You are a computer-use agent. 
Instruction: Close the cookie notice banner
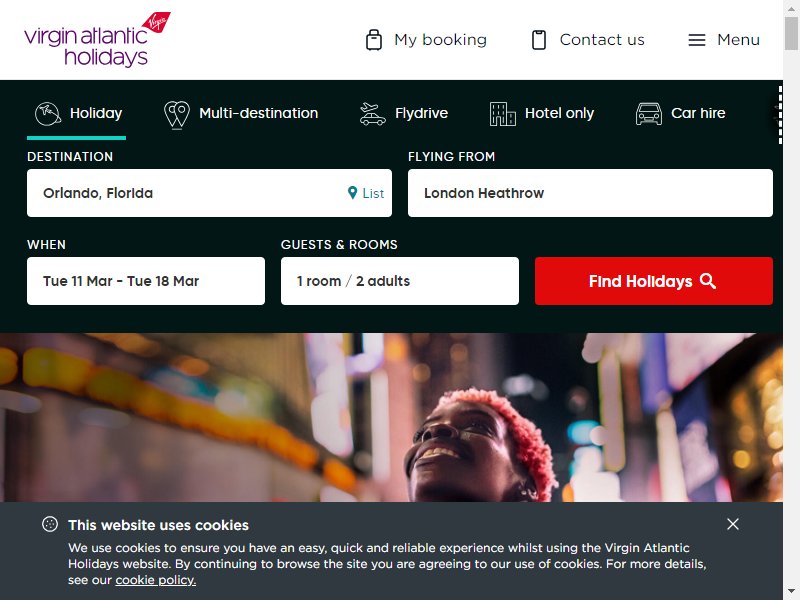pos(733,524)
